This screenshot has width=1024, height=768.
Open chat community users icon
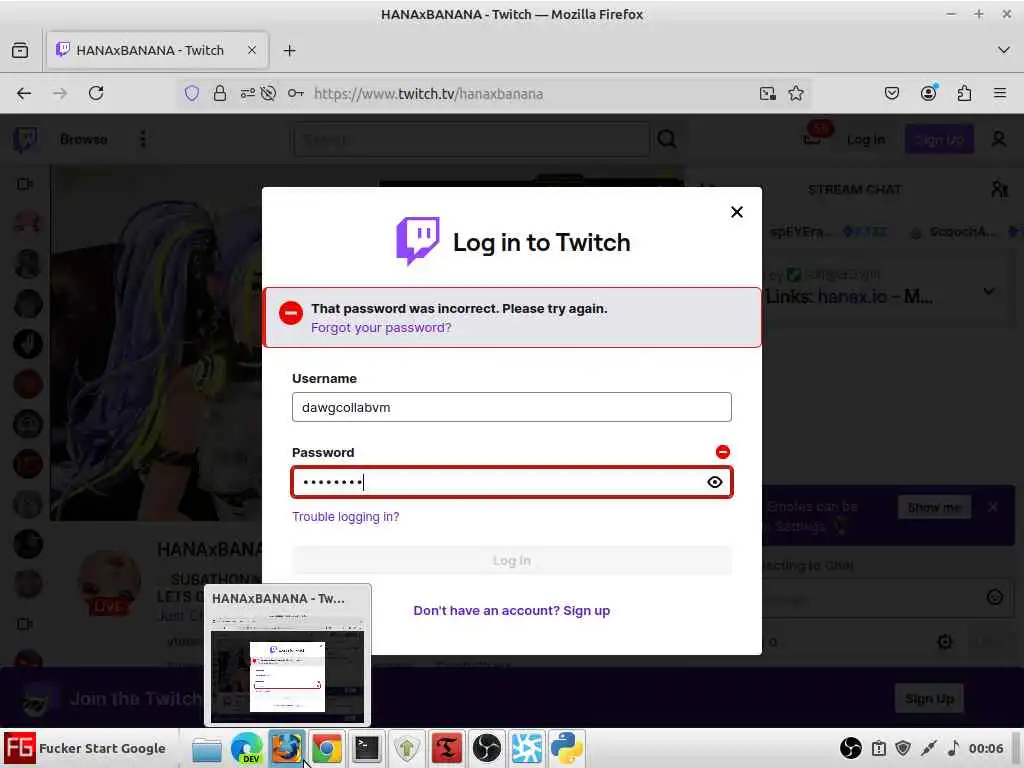point(999,189)
